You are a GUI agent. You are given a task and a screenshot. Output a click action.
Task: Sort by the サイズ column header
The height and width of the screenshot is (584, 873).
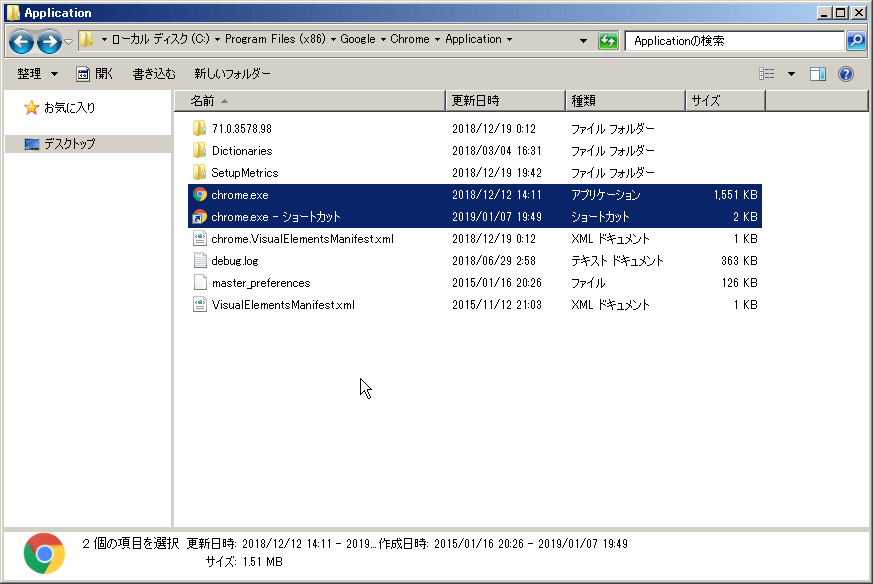pos(725,101)
